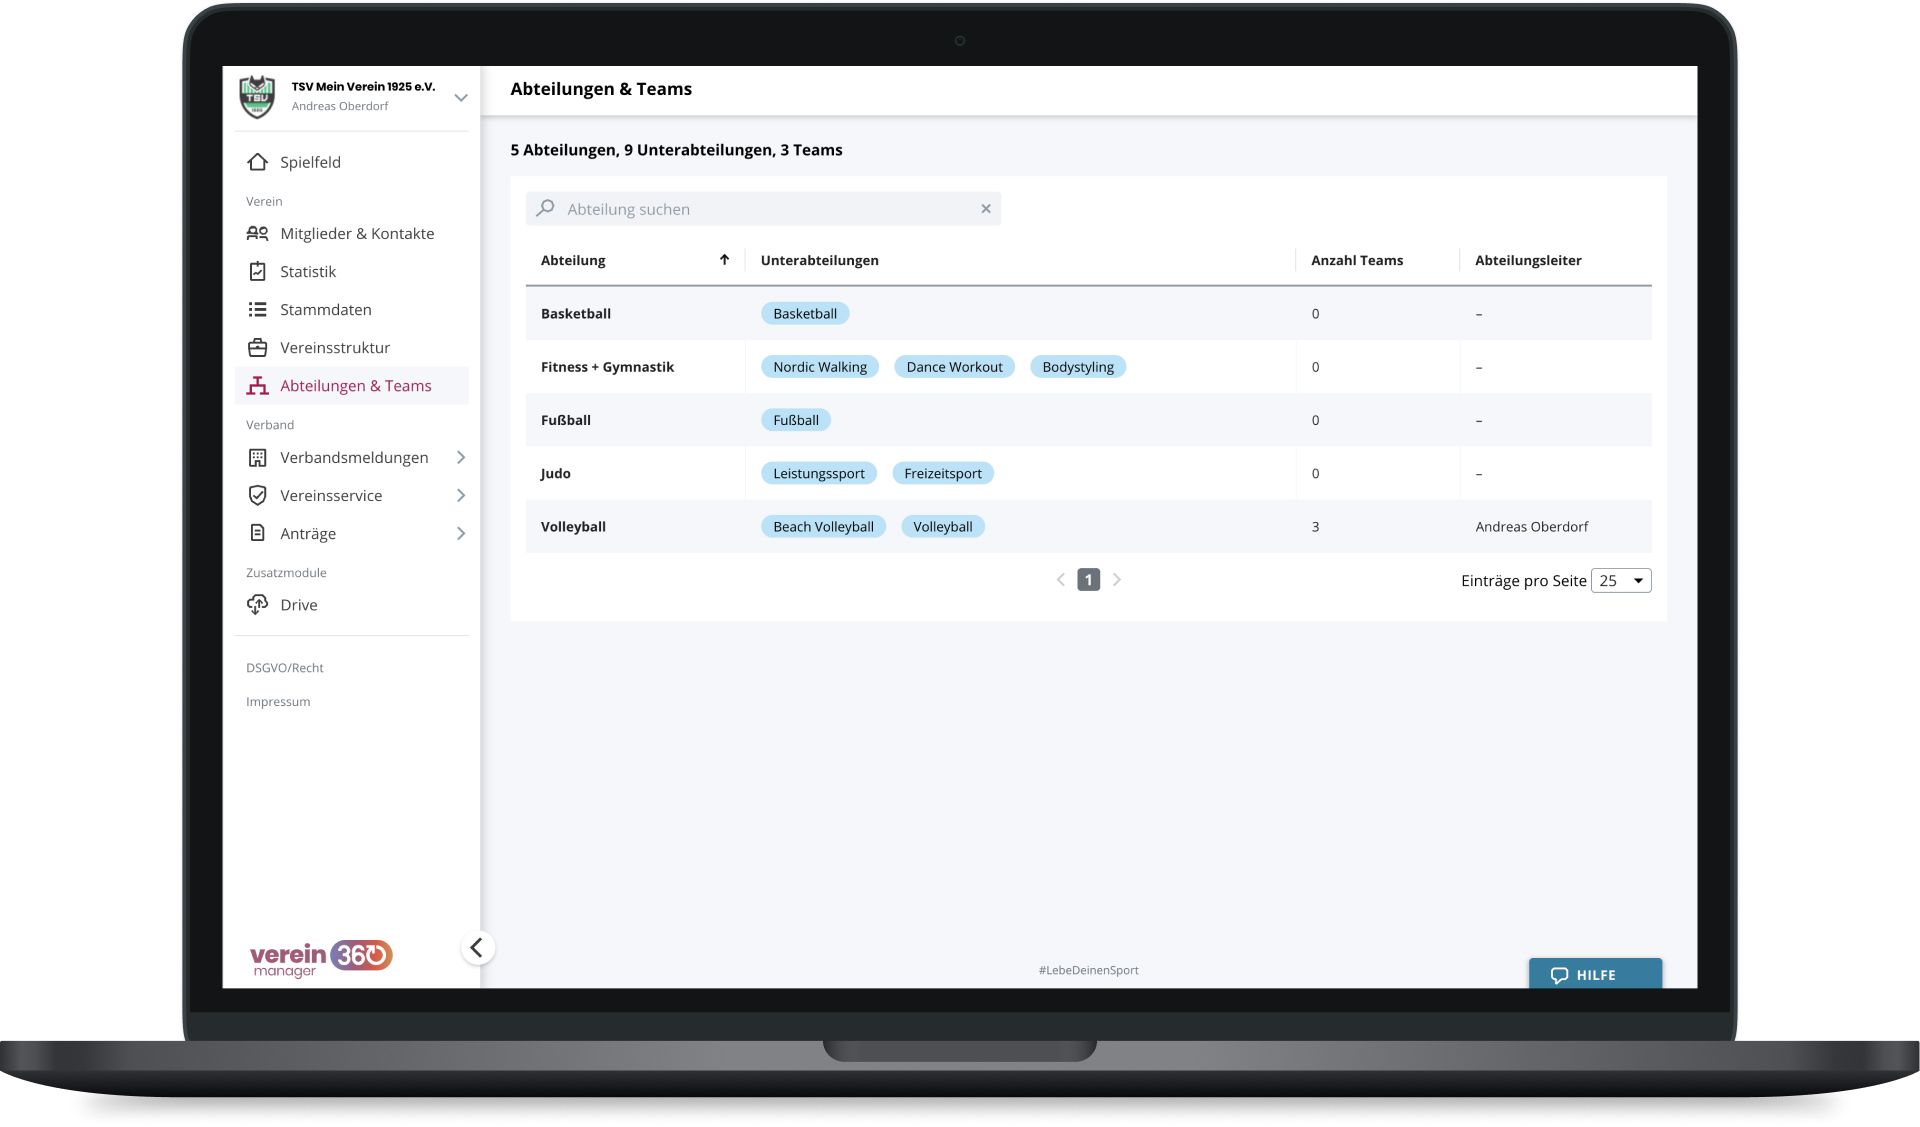Select the Stammdaten list icon
The image size is (1920, 1127).
tap(257, 309)
